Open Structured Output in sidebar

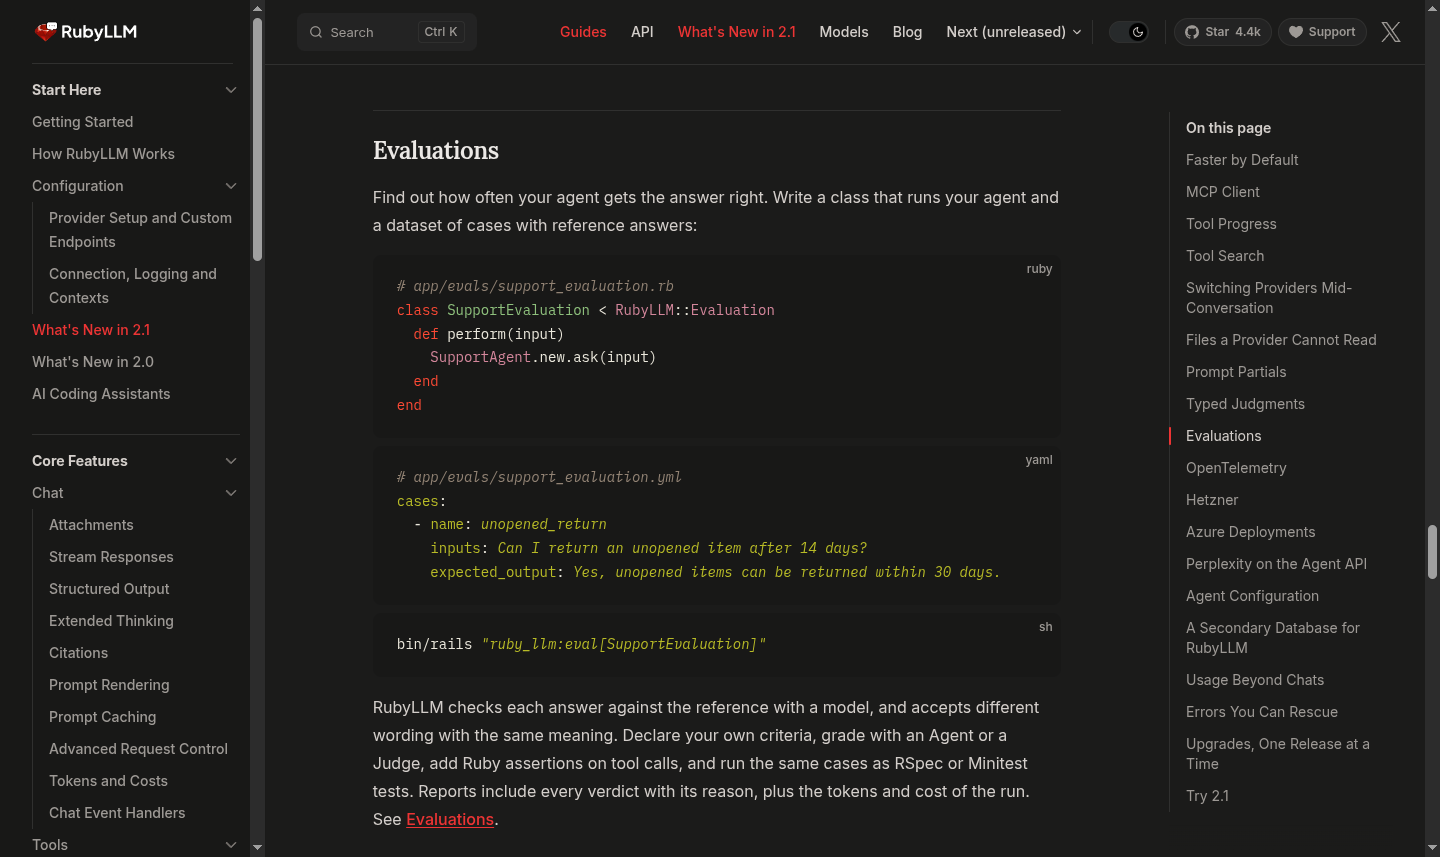[109, 589]
